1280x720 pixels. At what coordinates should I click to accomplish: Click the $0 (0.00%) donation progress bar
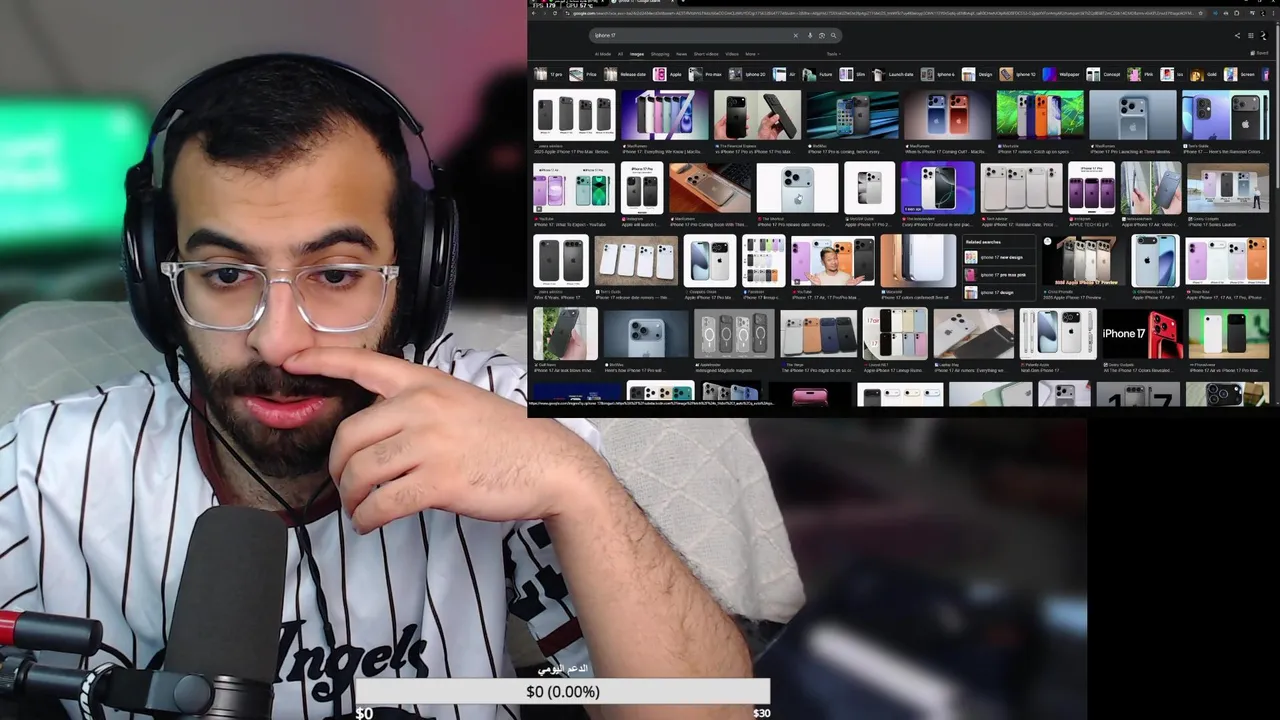(563, 691)
